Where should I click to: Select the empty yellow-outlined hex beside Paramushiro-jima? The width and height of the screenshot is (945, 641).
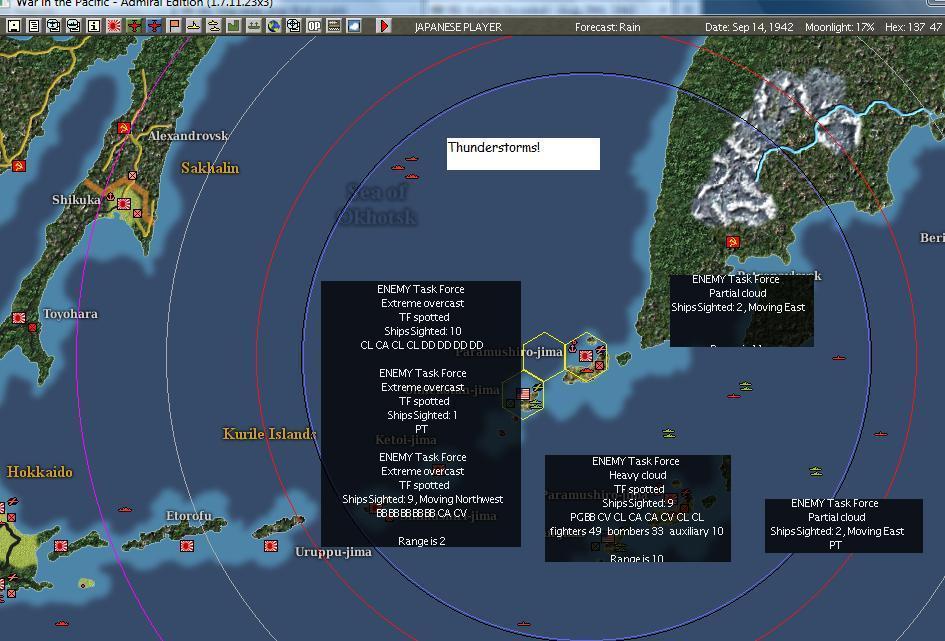tap(544, 356)
